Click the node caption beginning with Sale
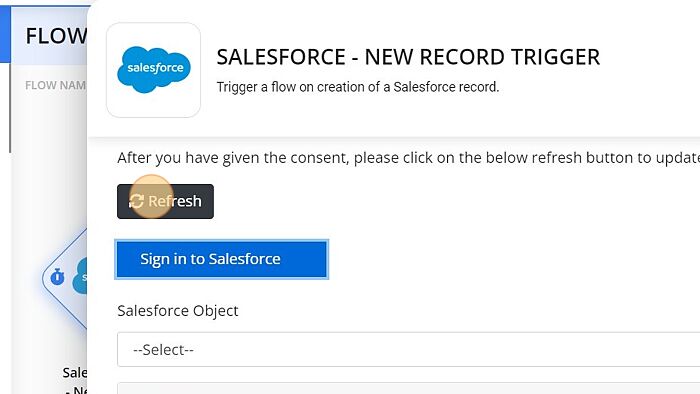Image resolution: width=700 pixels, height=394 pixels. tap(75, 373)
